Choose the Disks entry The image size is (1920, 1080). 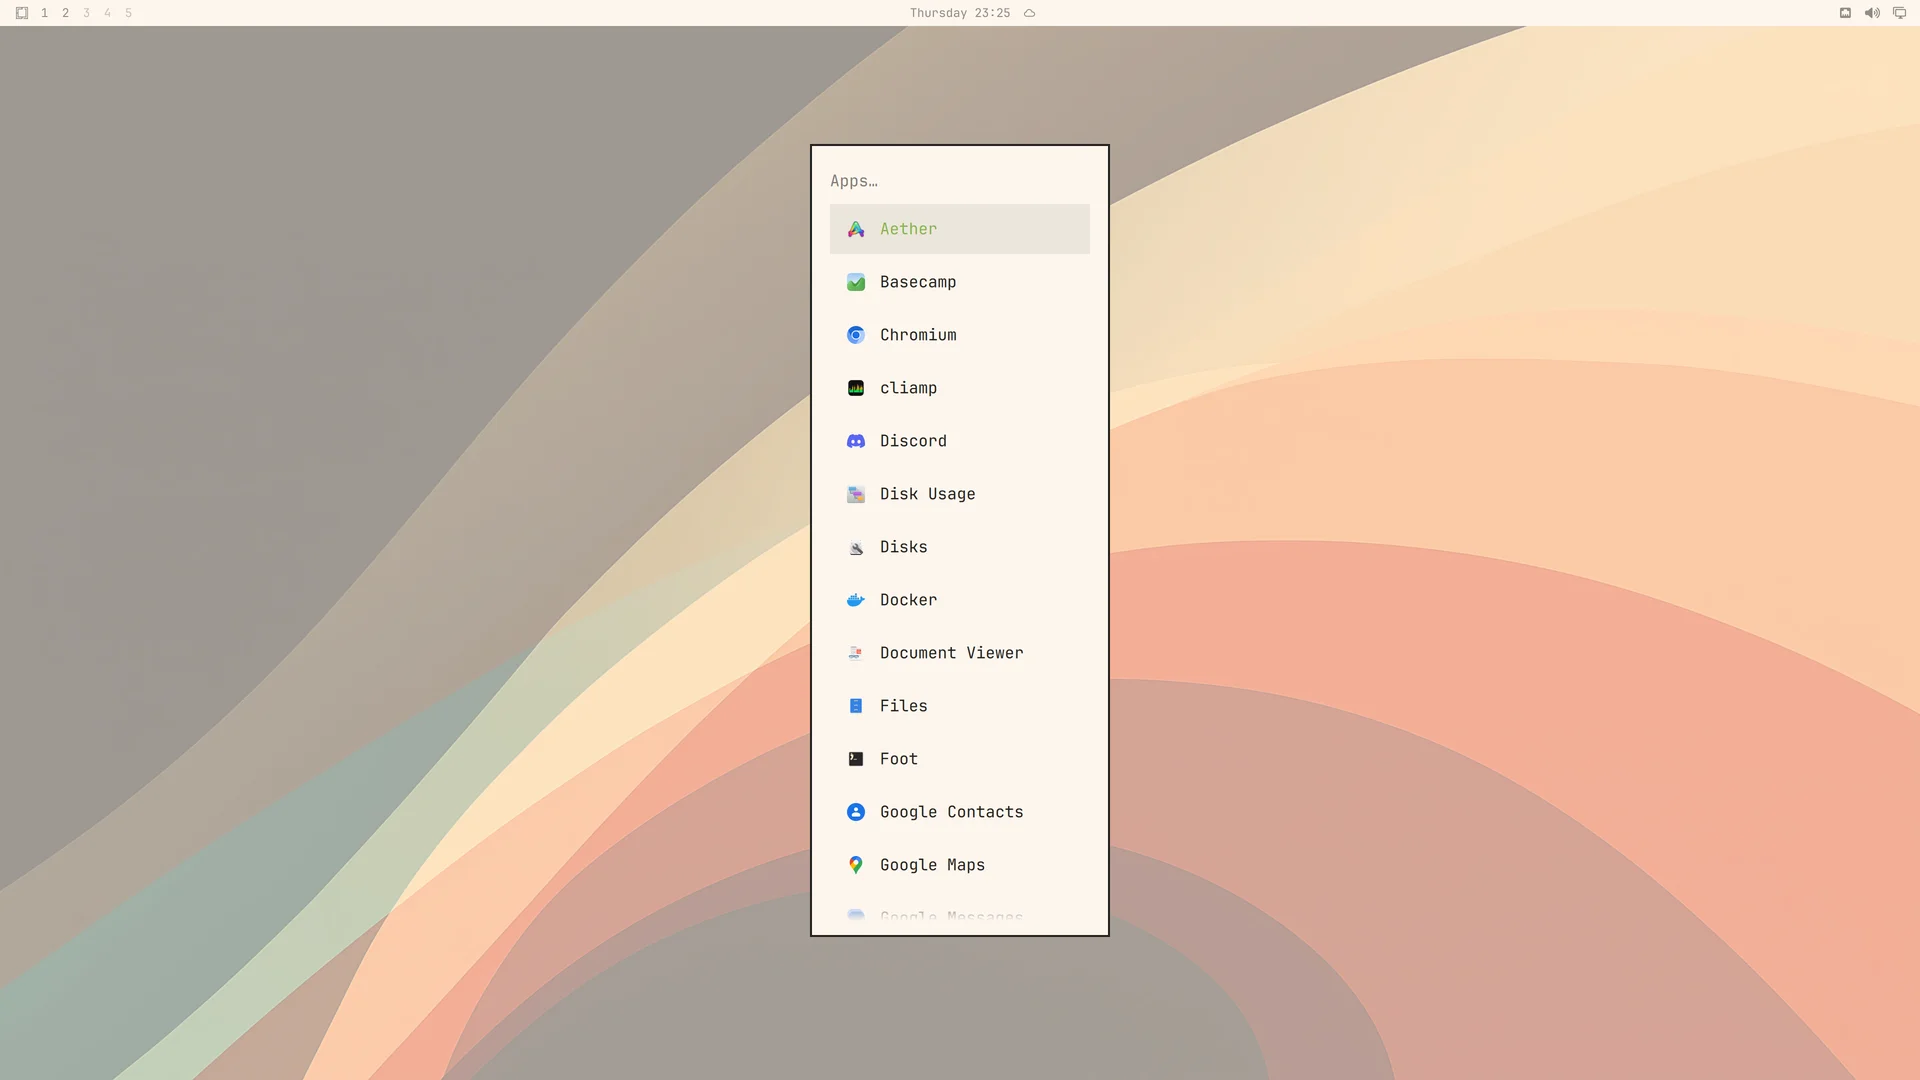(960, 547)
